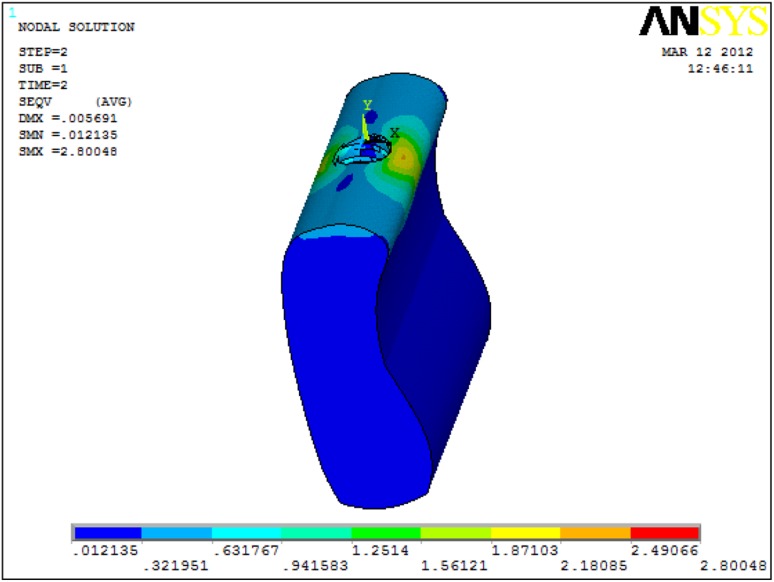Click the orange peak stress spot on cylinder

tap(403, 156)
